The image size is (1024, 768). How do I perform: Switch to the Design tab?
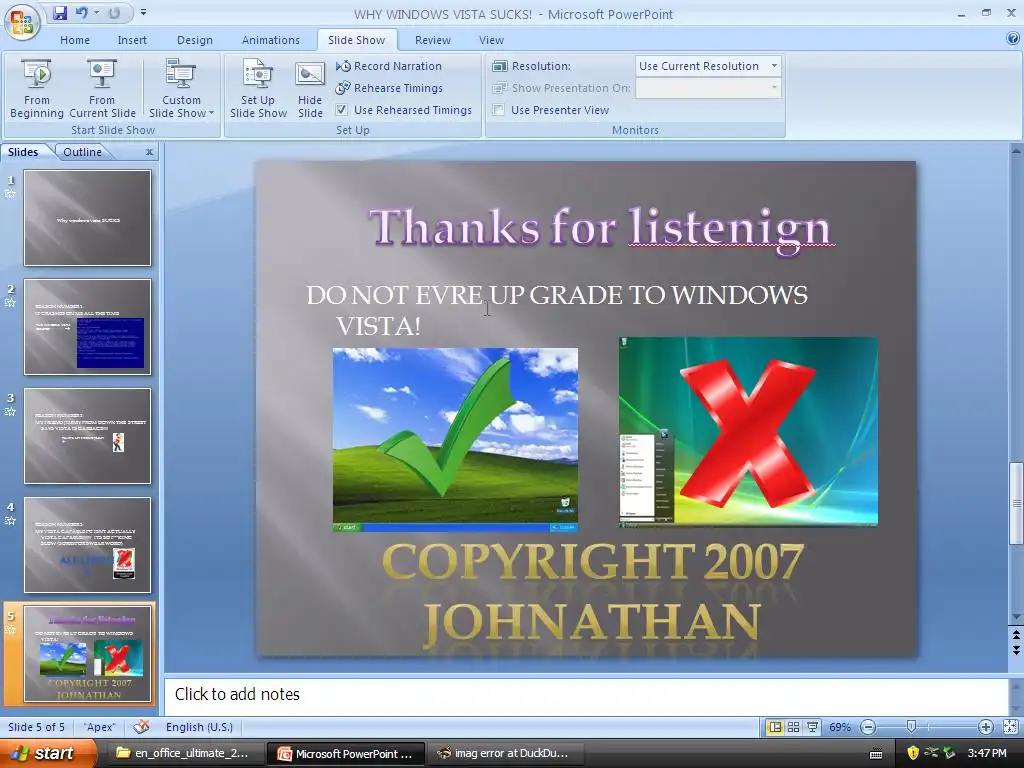point(195,40)
